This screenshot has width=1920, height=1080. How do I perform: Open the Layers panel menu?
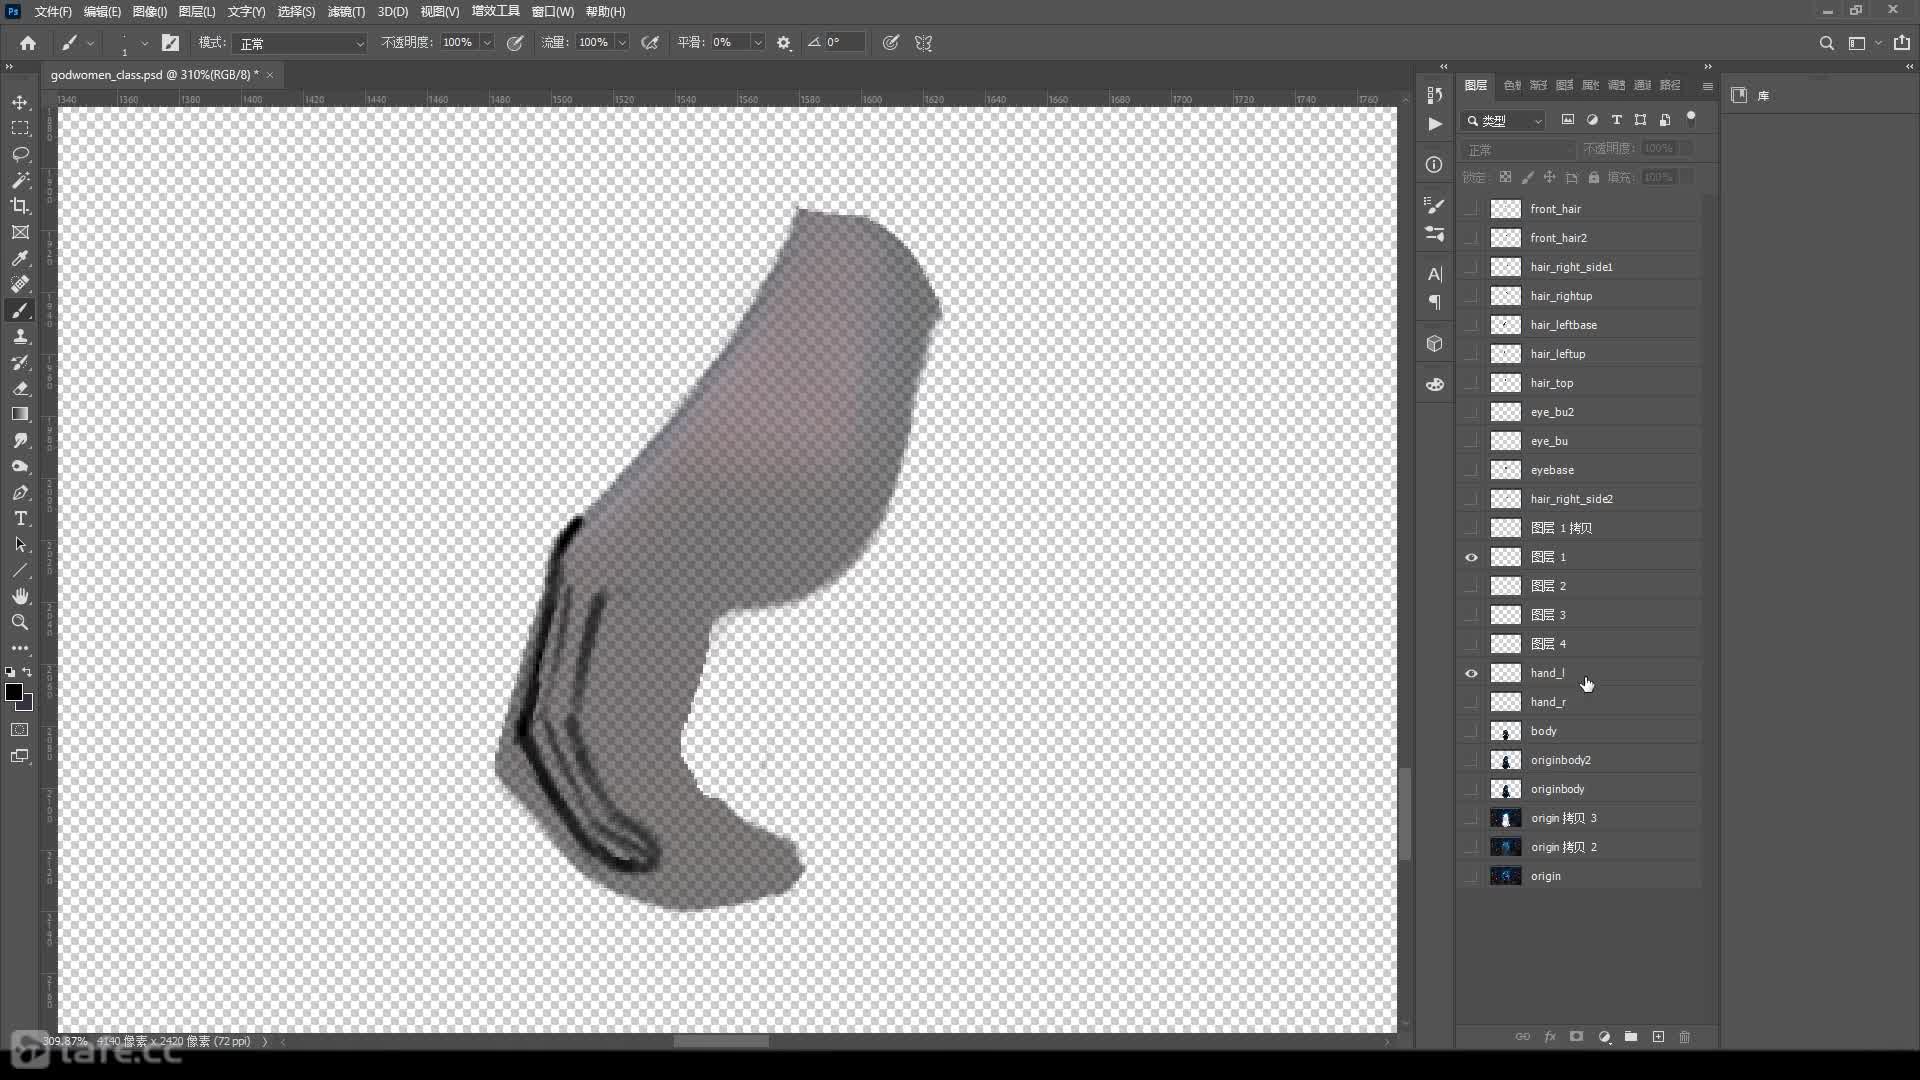point(1708,86)
